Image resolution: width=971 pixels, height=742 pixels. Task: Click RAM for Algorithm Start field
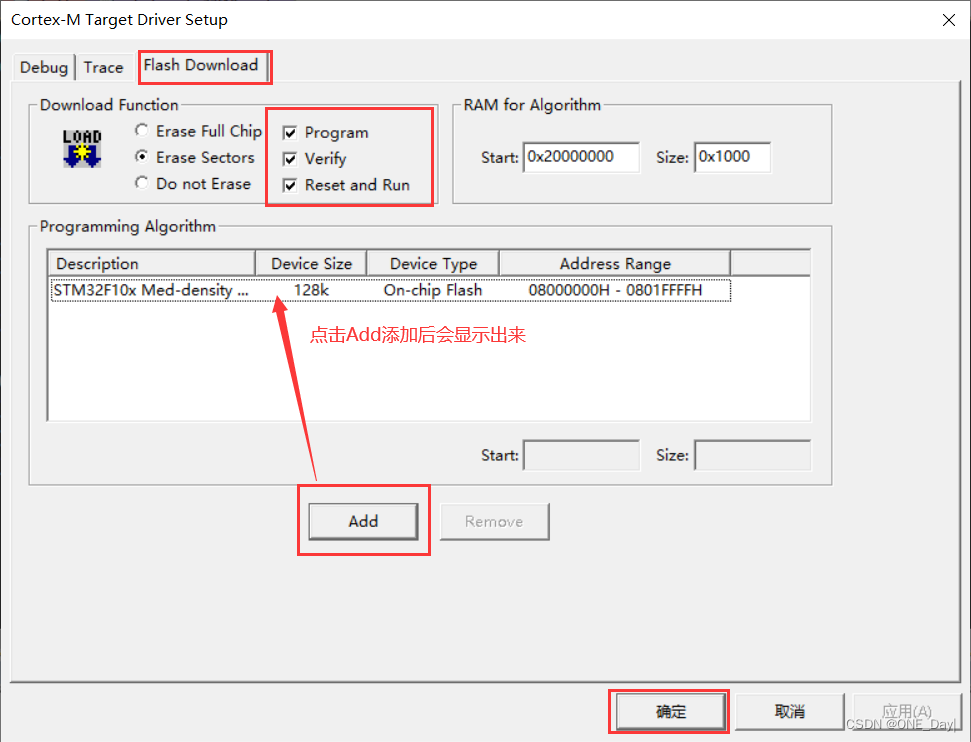(581, 157)
